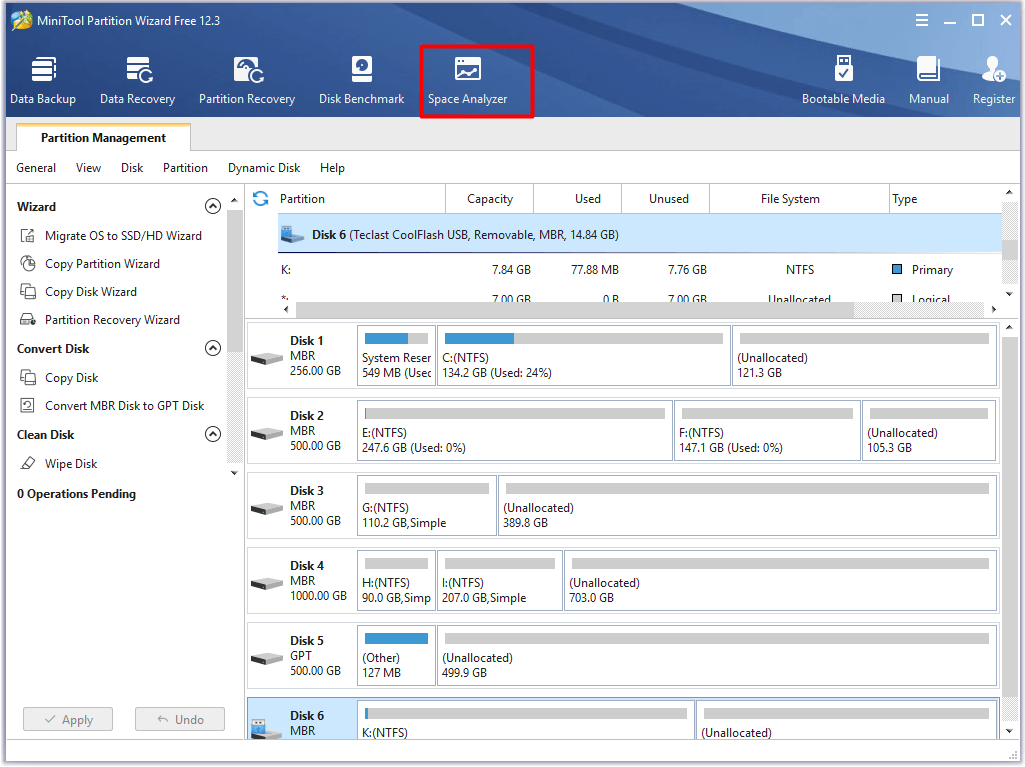Sort by the Unused column header

[665, 199]
